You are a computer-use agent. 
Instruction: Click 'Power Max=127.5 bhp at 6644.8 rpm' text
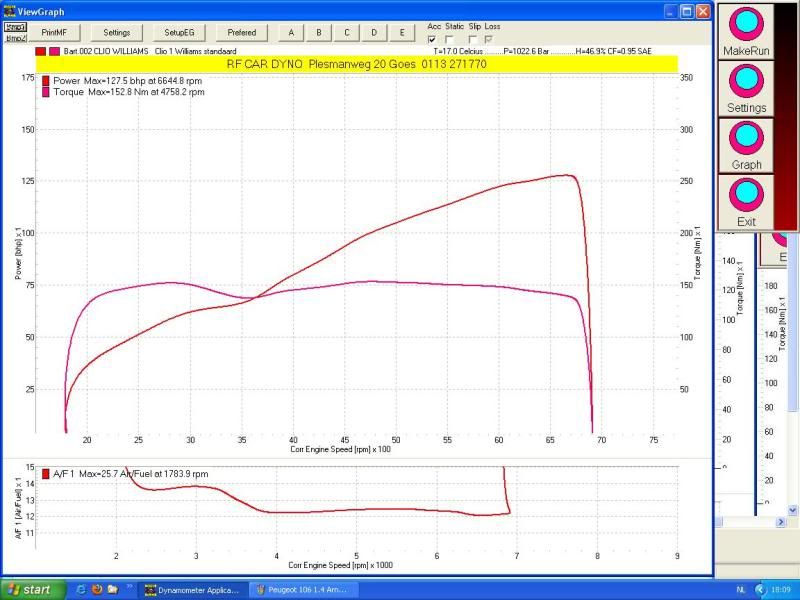pyautogui.click(x=128, y=81)
